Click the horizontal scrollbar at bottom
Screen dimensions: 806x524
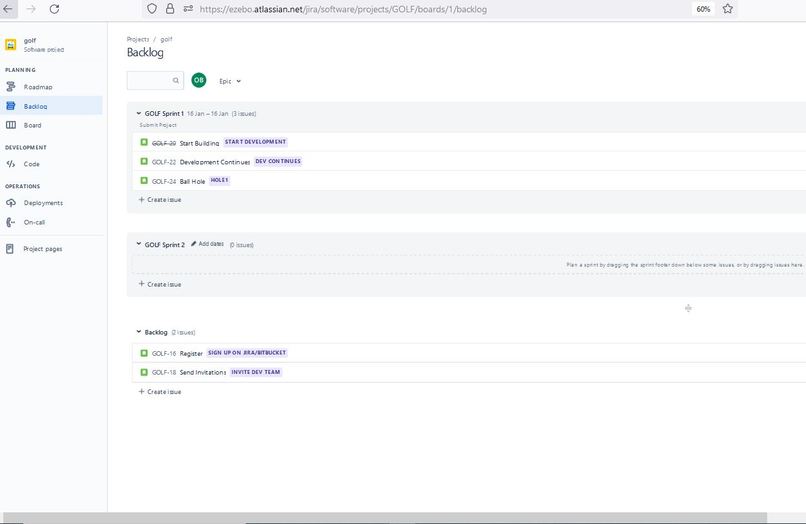click(385, 517)
